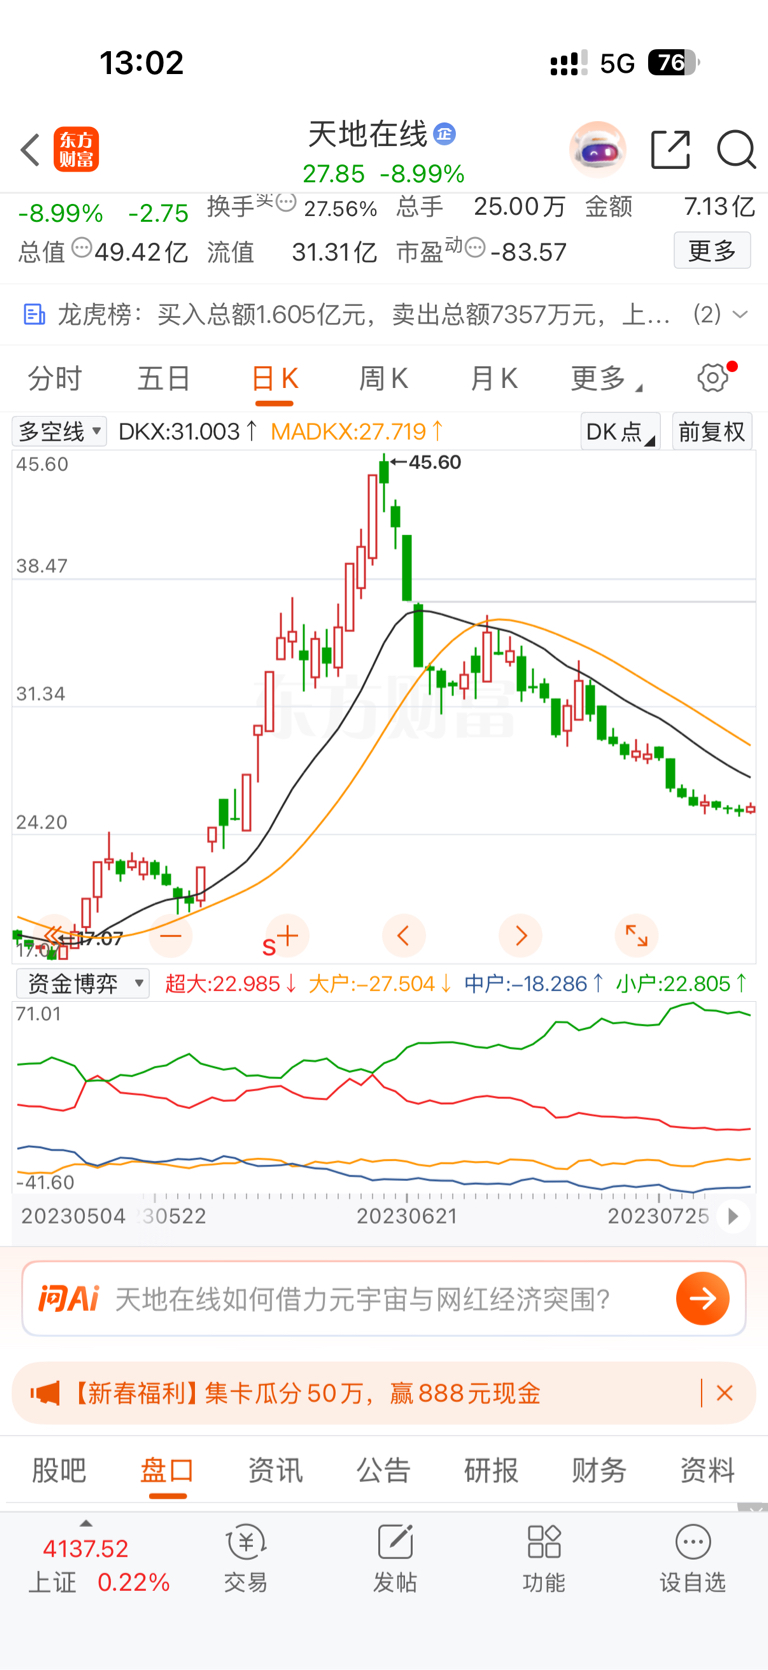This screenshot has height=1670, width=768.
Task: Move chart left with left arrow
Action: click(404, 936)
